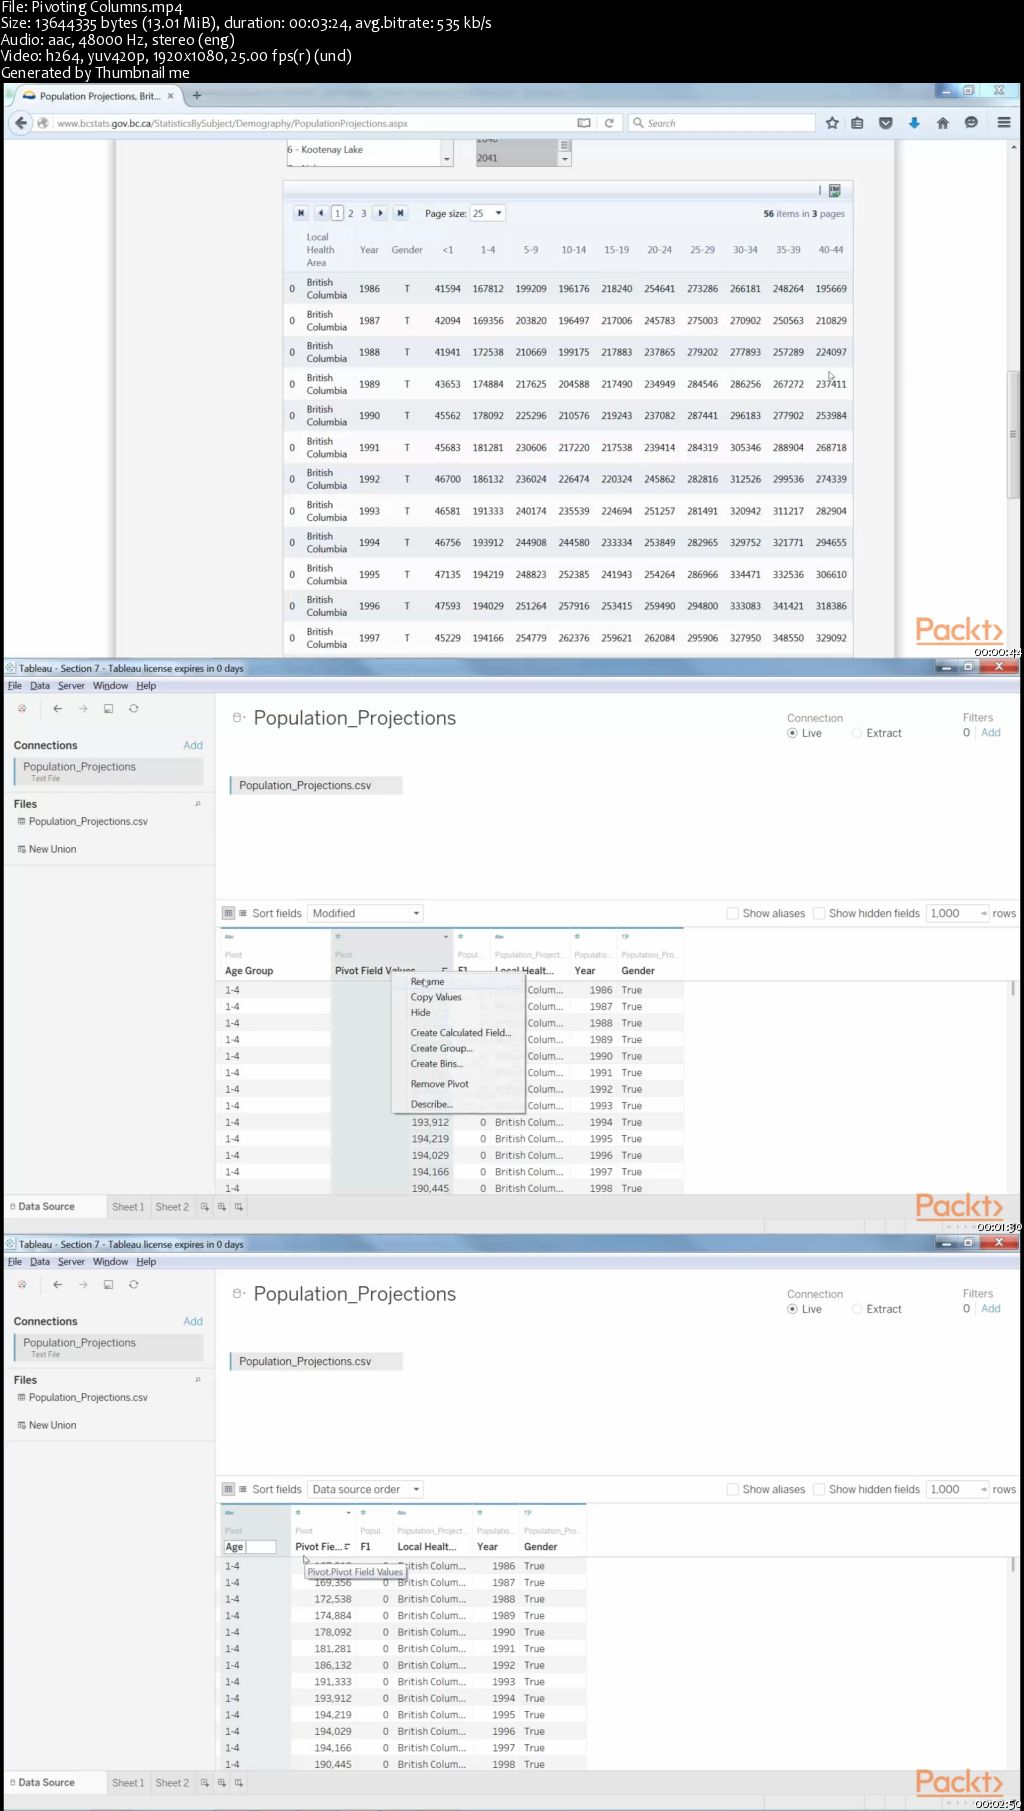Click save icon in context-menu Tableau window
Screen dimensions: 1024x1811
coord(108,708)
